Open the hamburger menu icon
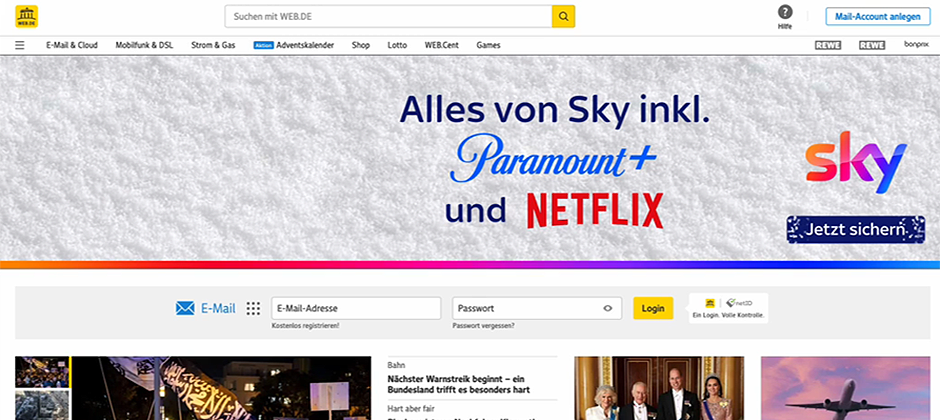The height and width of the screenshot is (420, 940). coord(20,45)
